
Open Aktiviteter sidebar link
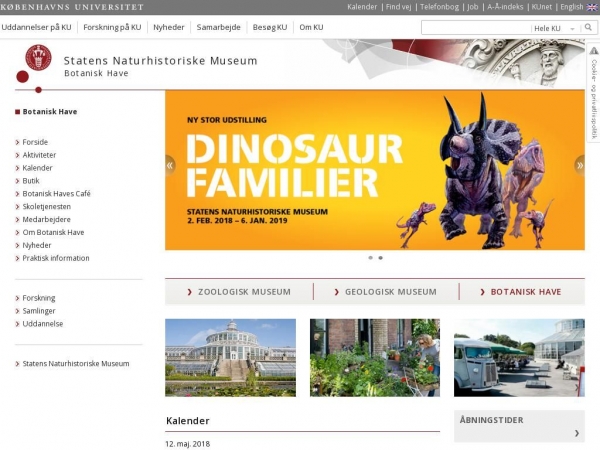(39, 155)
